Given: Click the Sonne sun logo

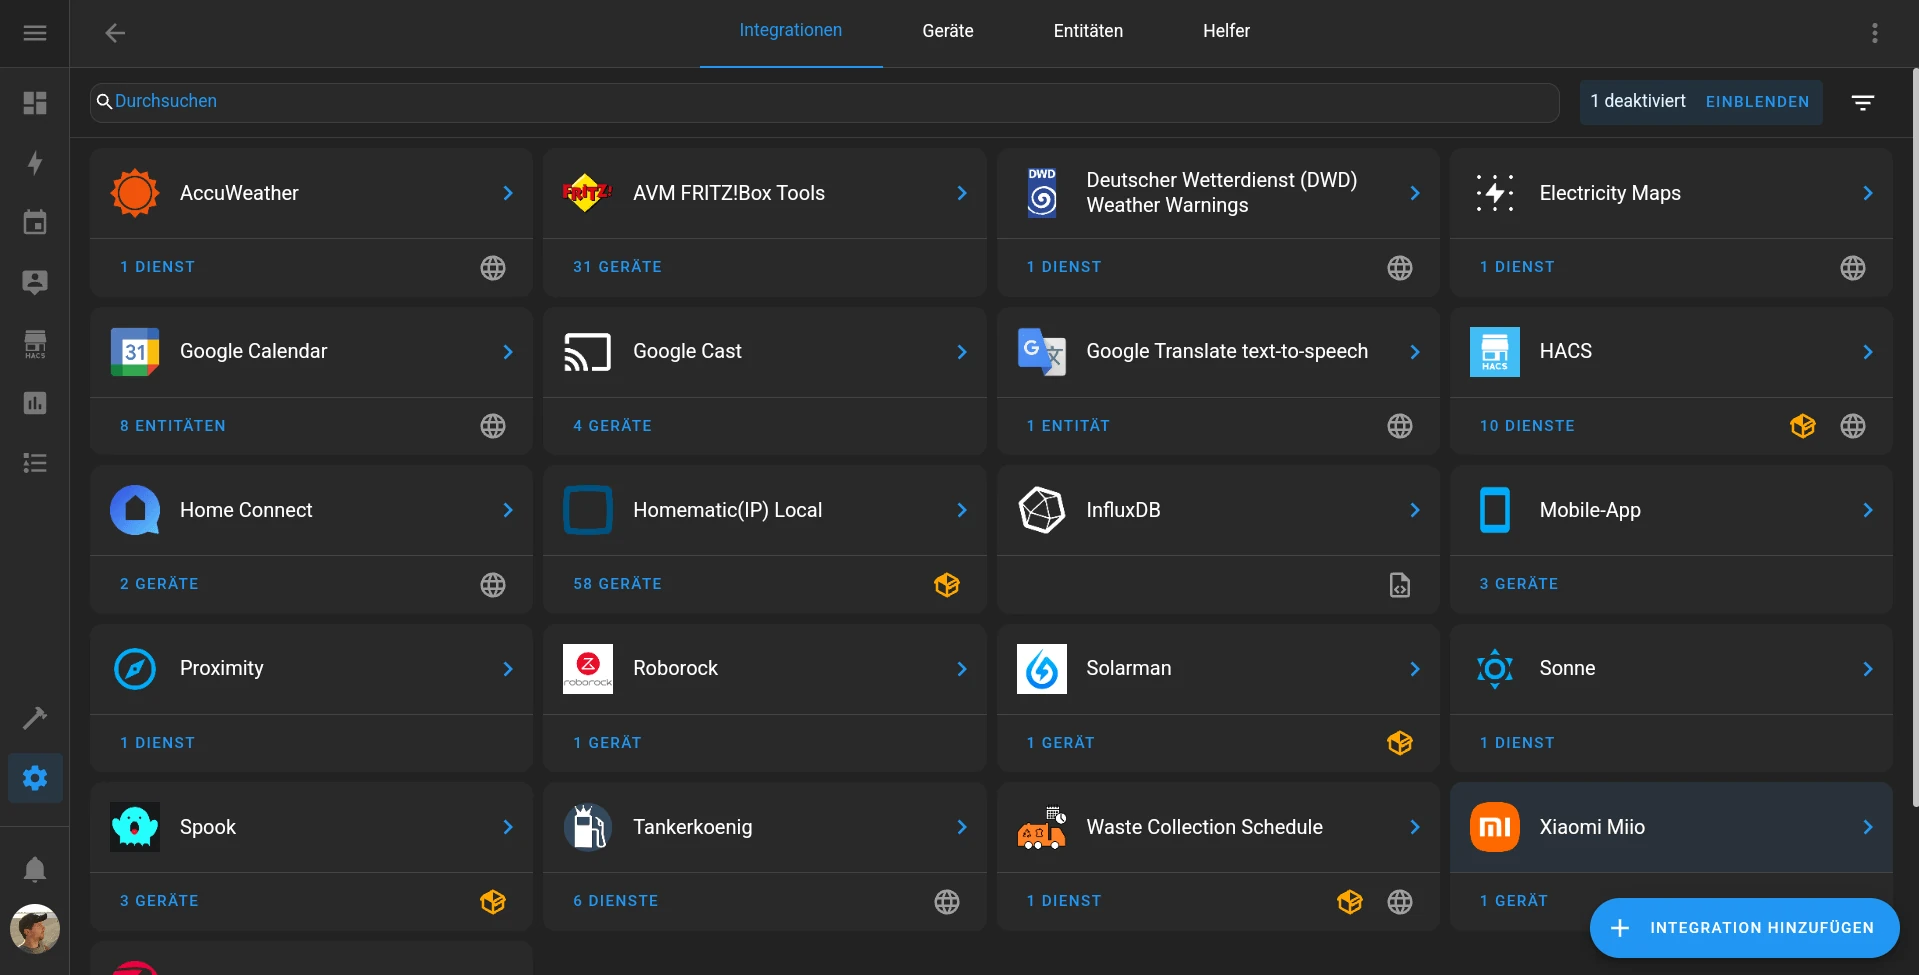Looking at the screenshot, I should (1495, 669).
